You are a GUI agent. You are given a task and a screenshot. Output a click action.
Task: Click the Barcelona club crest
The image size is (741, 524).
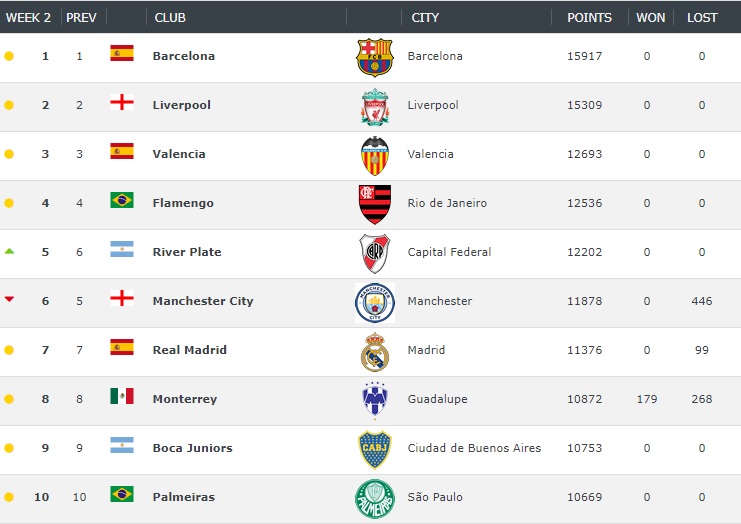click(x=375, y=57)
